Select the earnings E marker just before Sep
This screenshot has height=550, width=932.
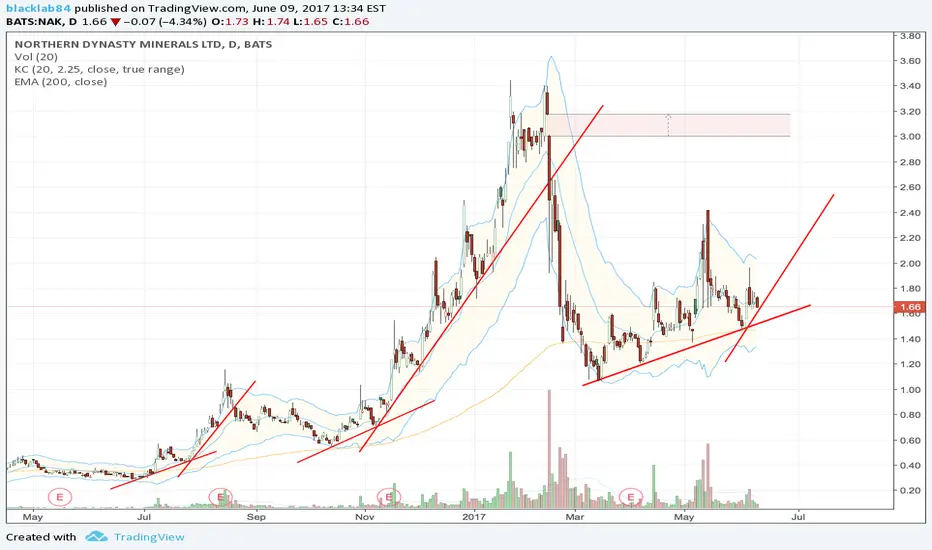[x=221, y=496]
